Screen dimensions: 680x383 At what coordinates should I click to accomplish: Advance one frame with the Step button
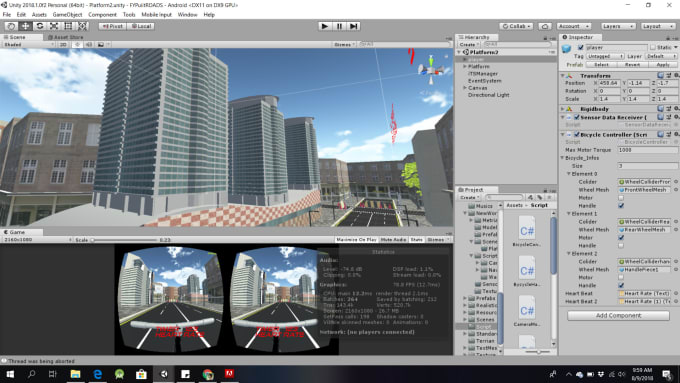pyautogui.click(x=354, y=26)
